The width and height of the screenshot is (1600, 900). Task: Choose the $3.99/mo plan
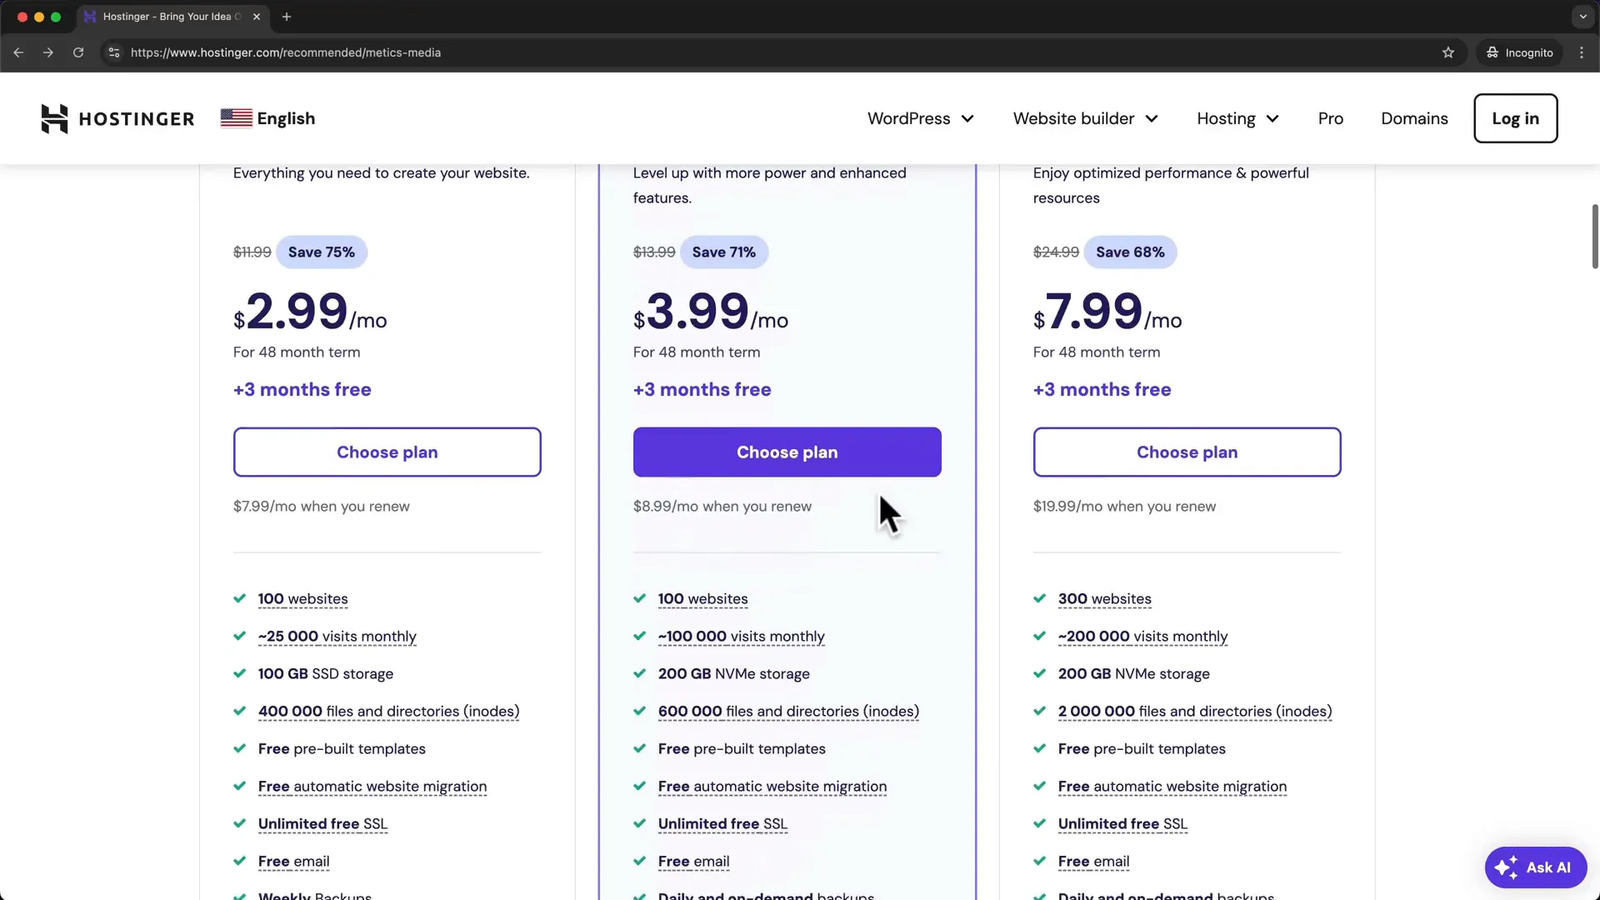click(787, 452)
